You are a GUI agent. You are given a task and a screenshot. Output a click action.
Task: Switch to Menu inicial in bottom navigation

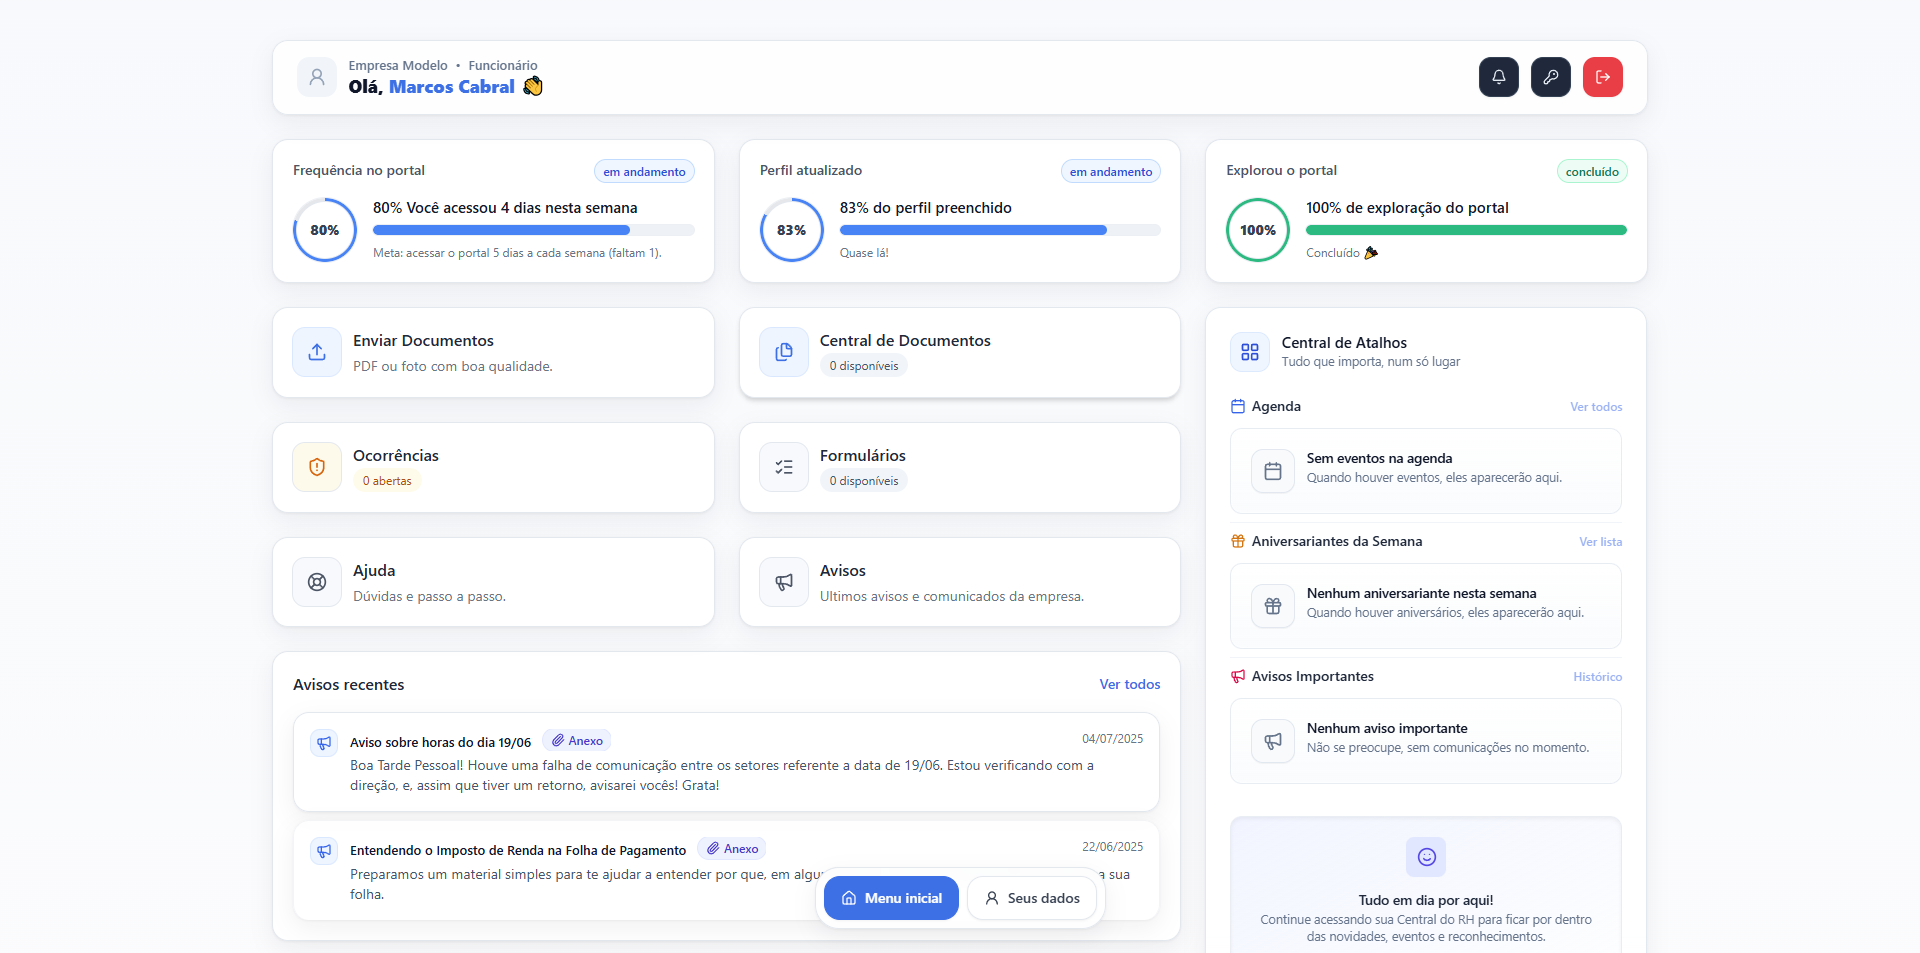point(891,898)
